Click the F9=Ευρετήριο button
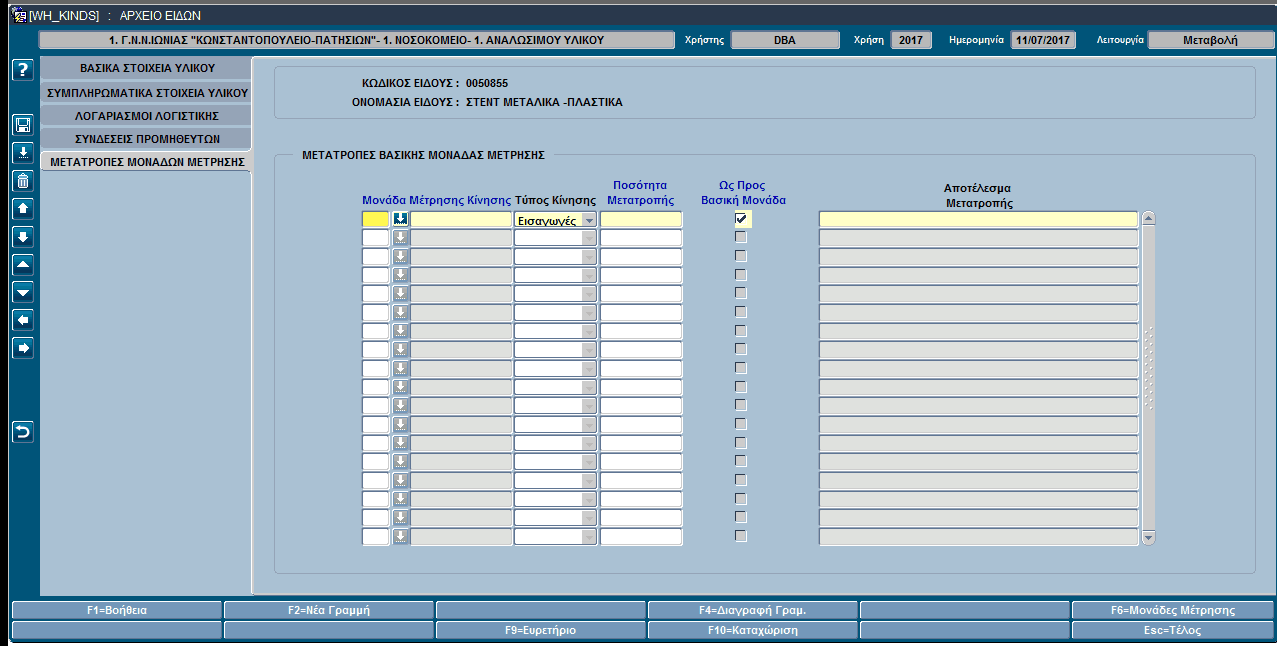The height and width of the screenshot is (646, 1277). coord(541,630)
